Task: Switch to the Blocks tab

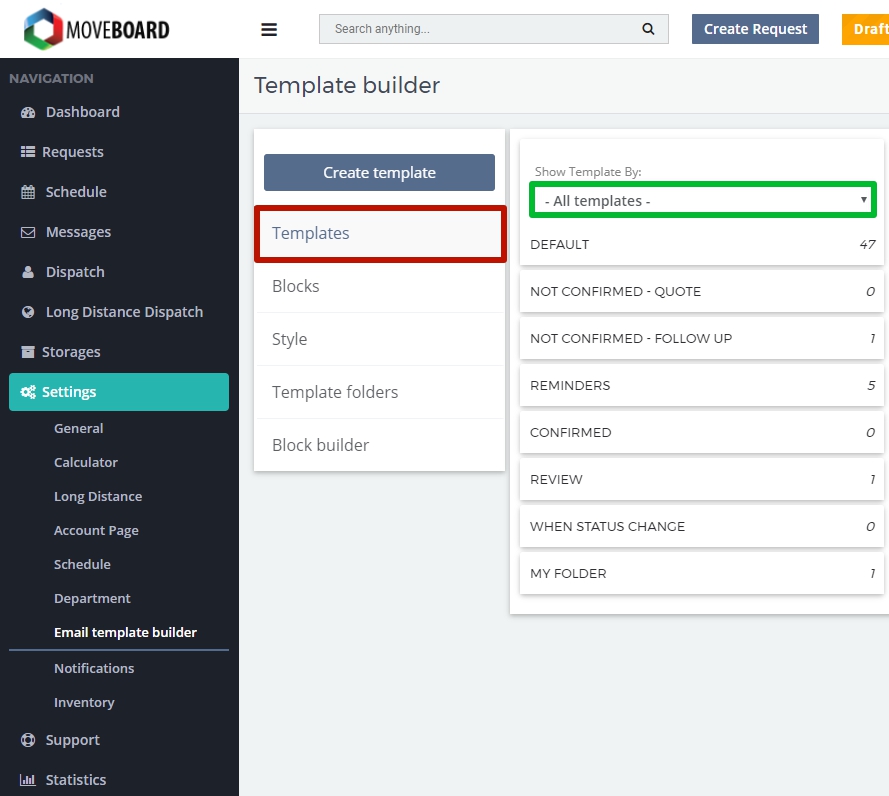Action: (x=380, y=286)
